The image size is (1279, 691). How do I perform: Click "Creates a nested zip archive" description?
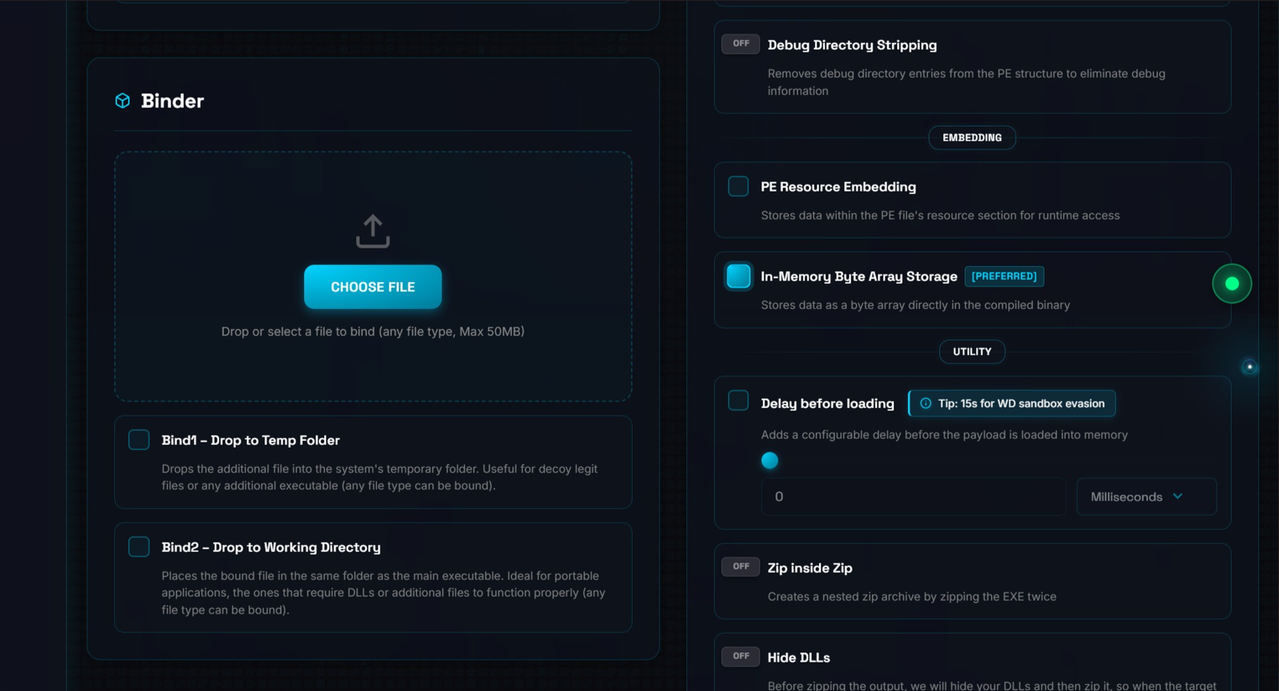(x=912, y=597)
